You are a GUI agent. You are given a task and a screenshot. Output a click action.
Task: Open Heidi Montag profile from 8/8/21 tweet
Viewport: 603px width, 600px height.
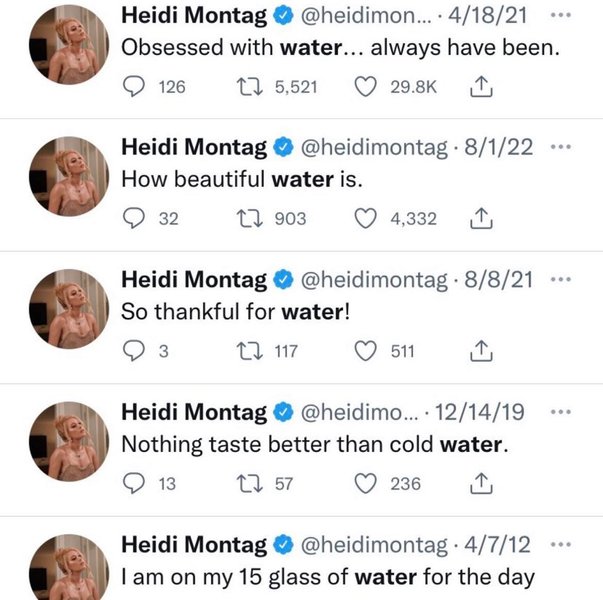coord(194,280)
